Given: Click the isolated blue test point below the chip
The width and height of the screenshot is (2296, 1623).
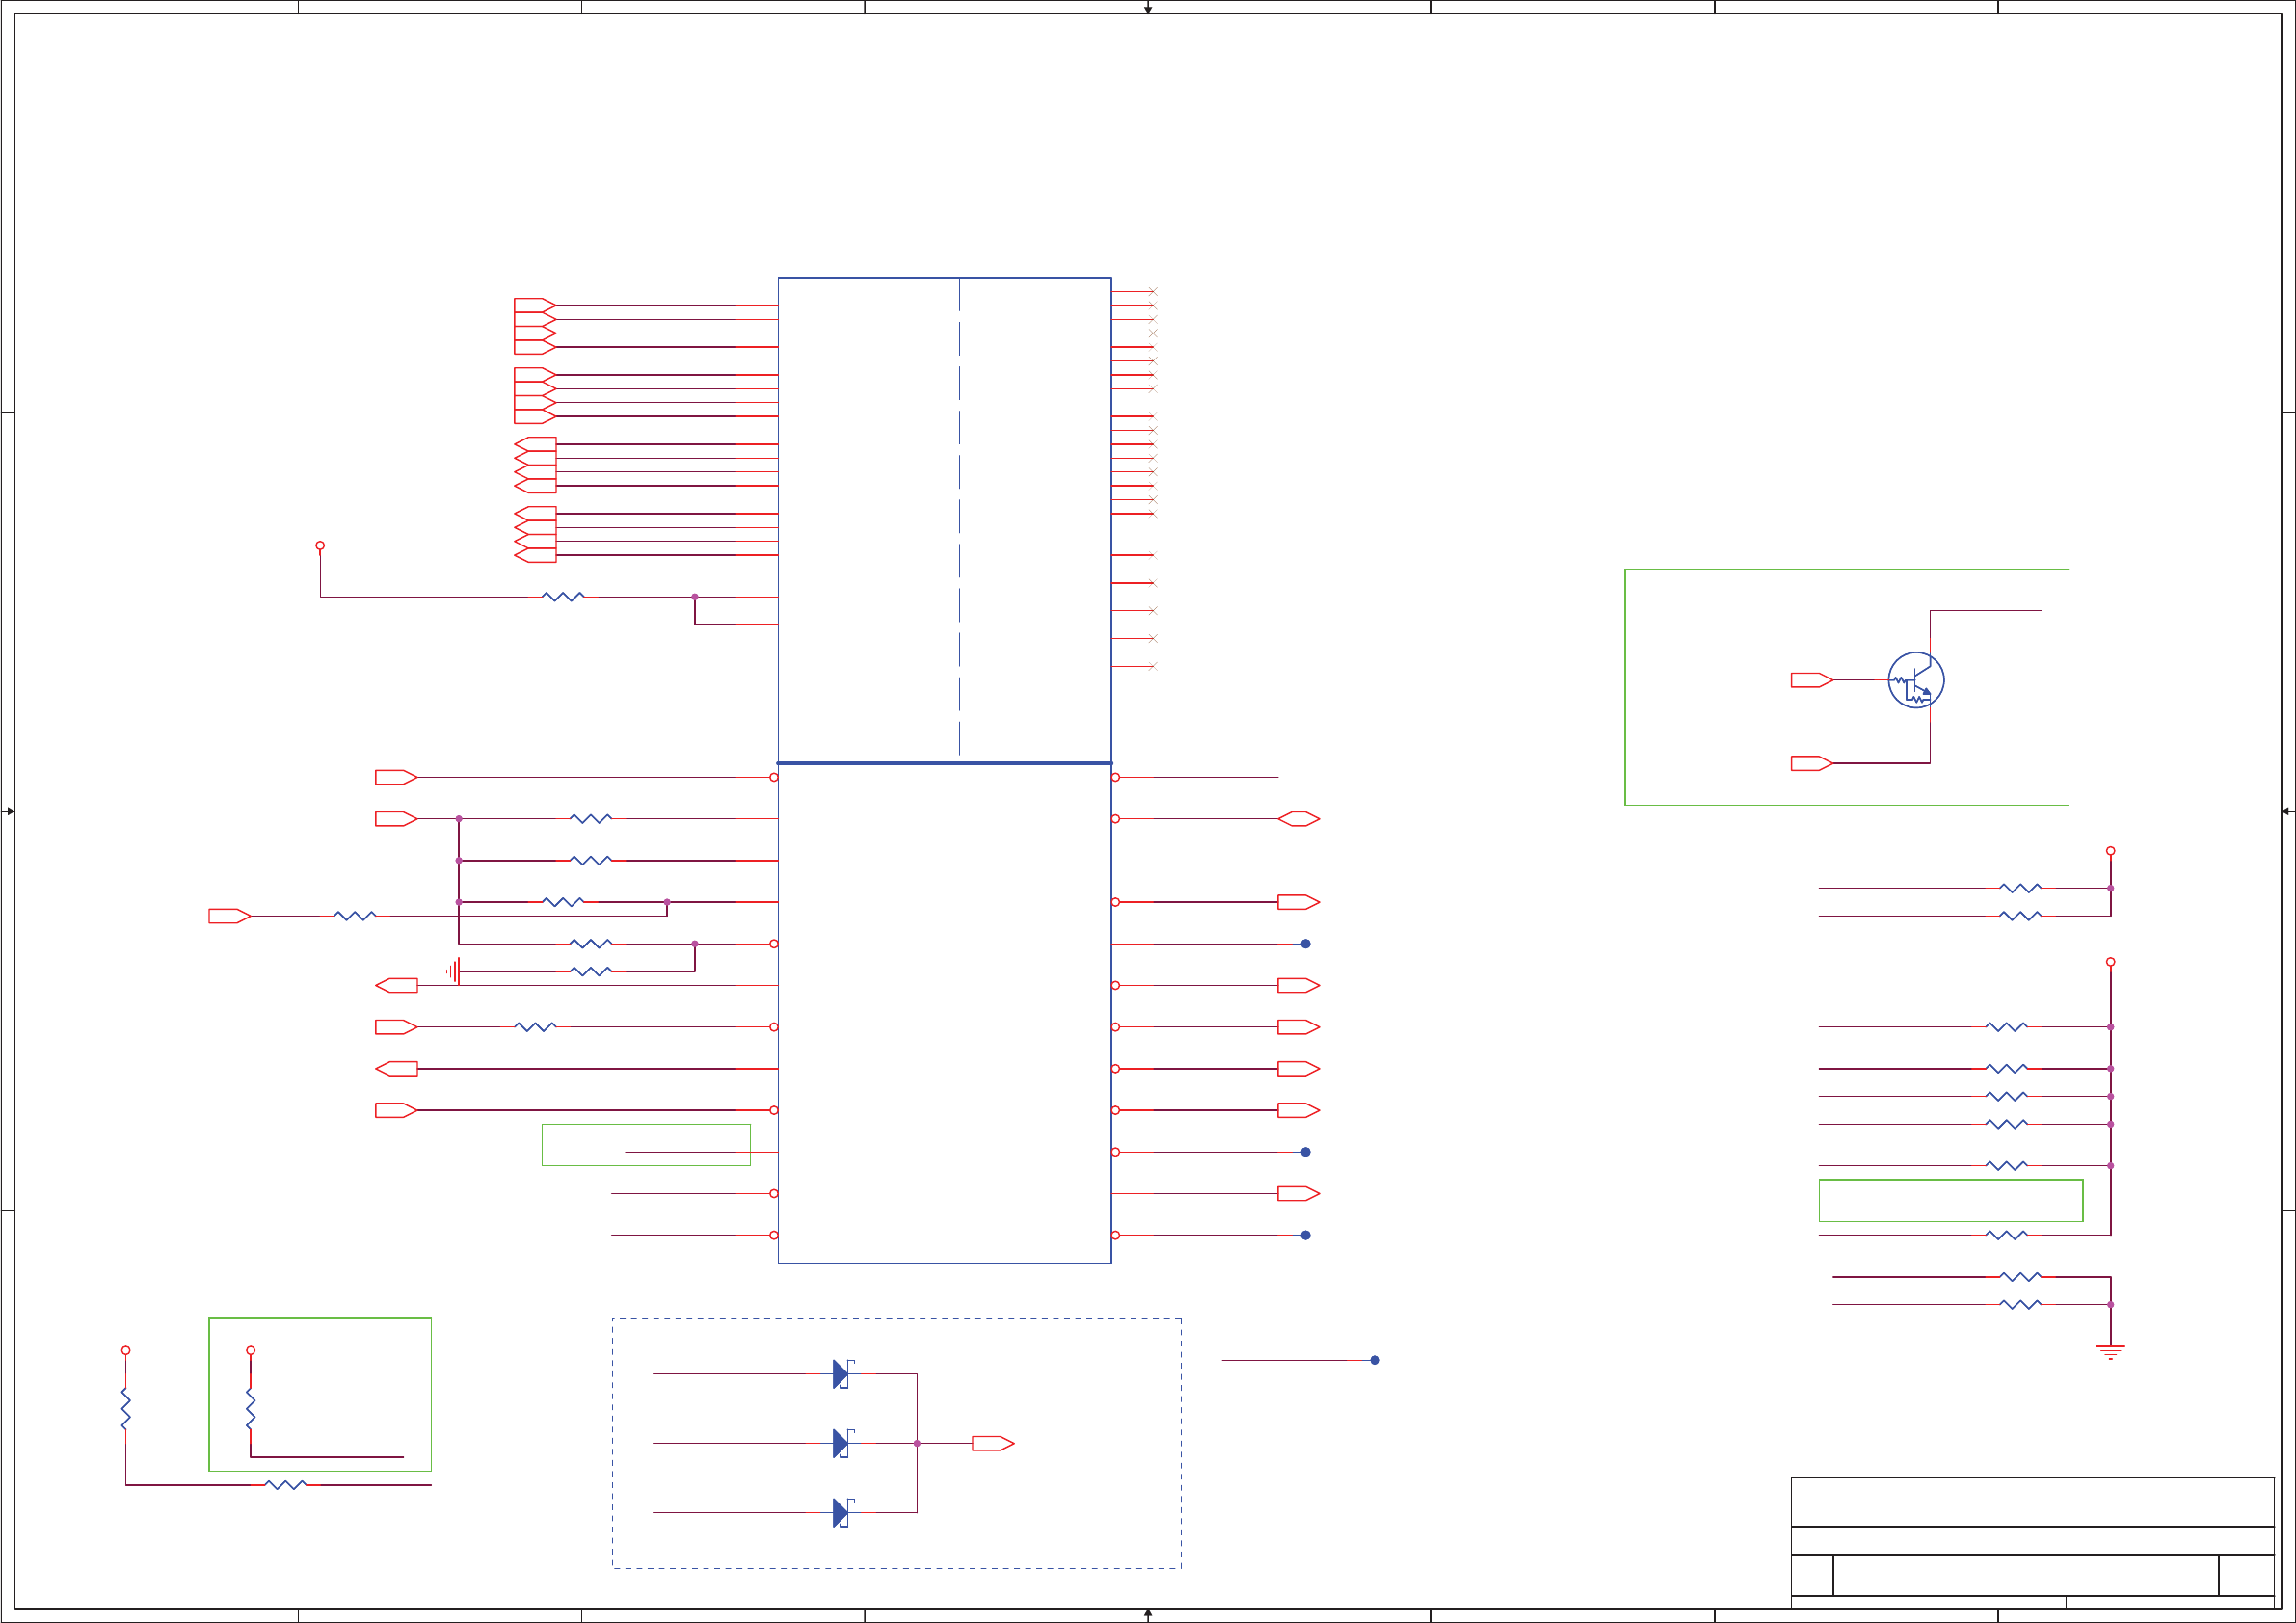Looking at the screenshot, I should pos(1375,1360).
